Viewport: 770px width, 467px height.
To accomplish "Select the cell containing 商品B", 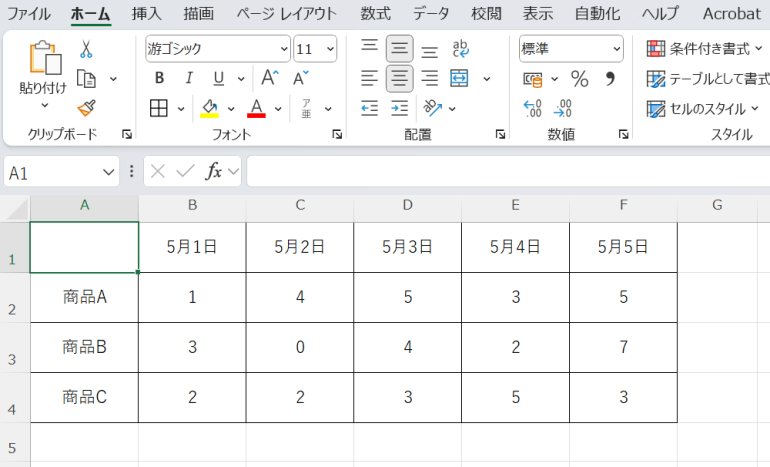I will (x=84, y=347).
